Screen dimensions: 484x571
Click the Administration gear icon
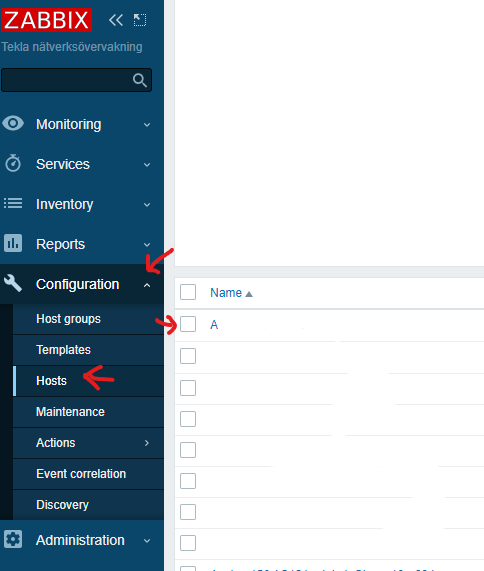point(13,539)
